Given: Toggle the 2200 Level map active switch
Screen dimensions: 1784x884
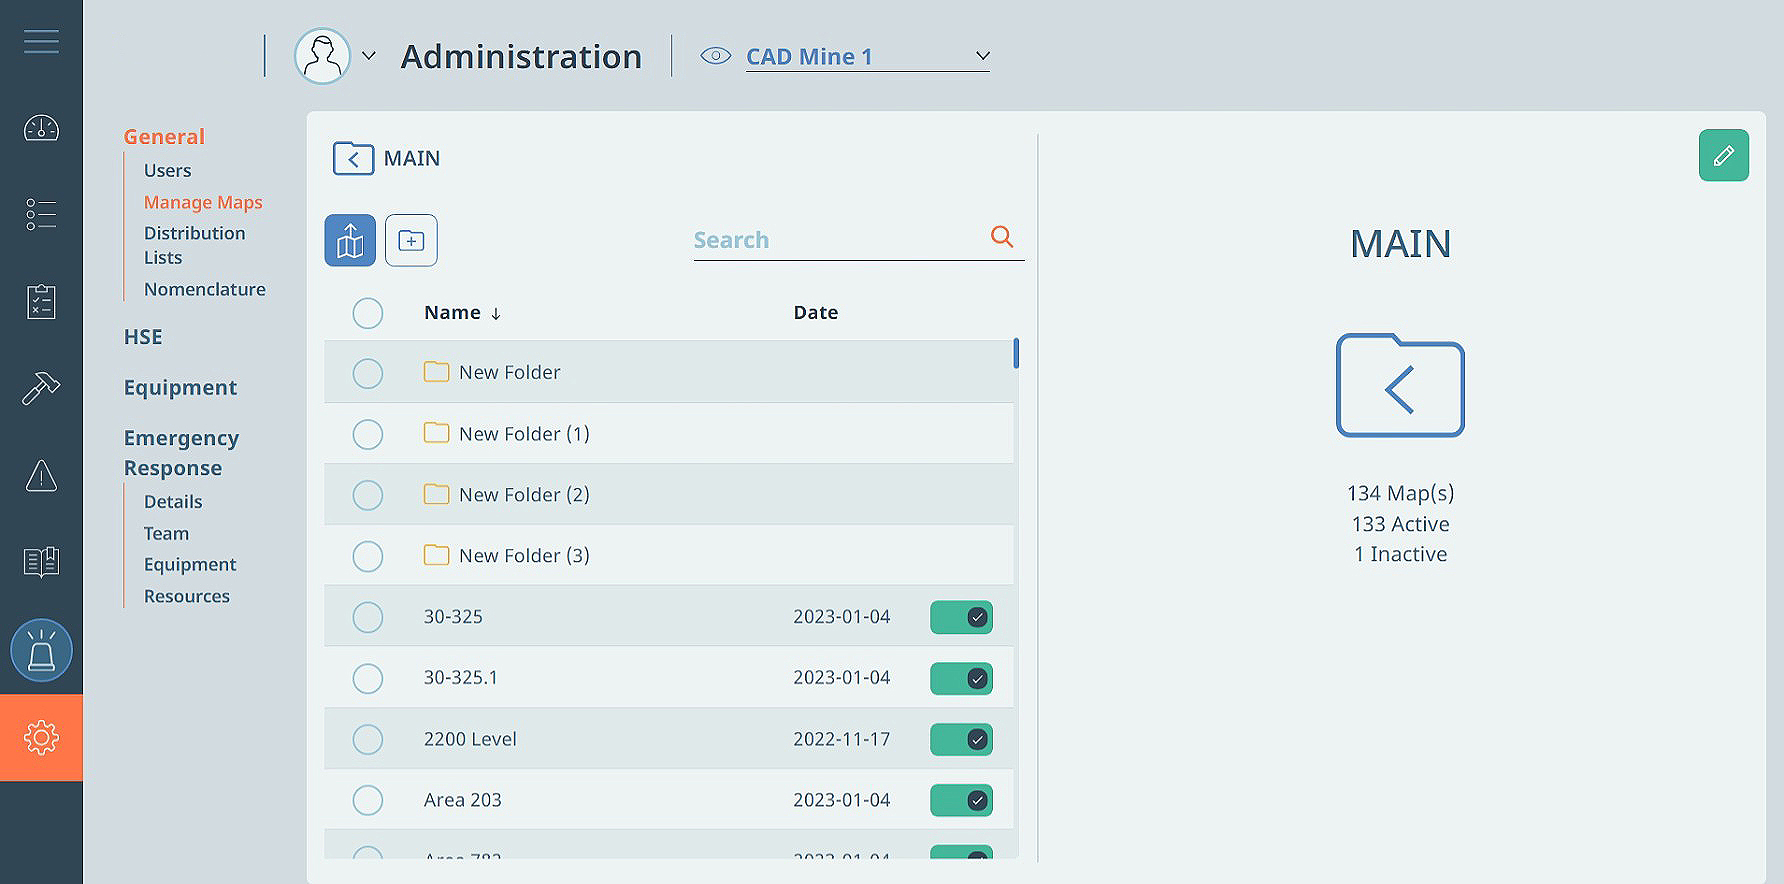Looking at the screenshot, I should click(x=961, y=739).
